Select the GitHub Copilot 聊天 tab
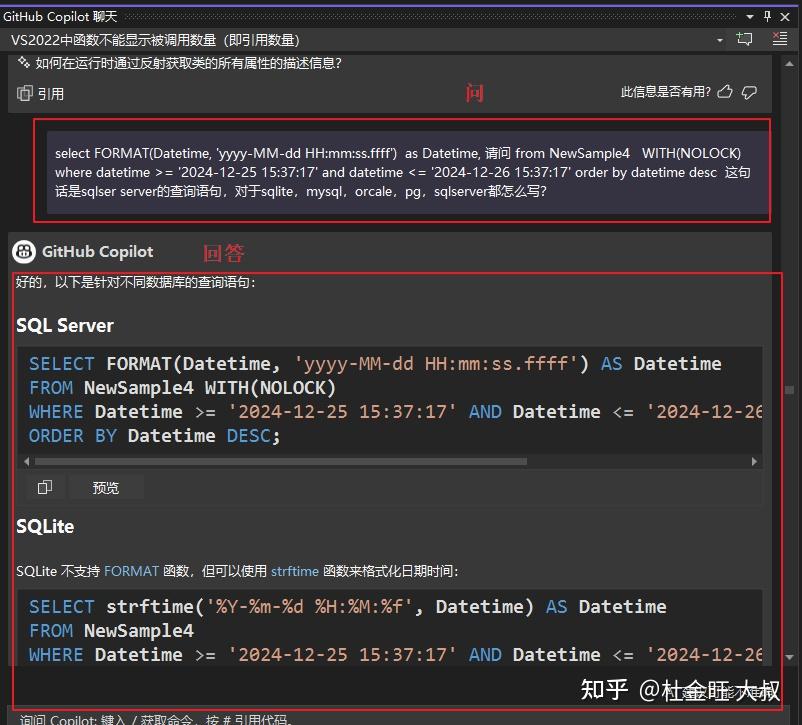 tap(60, 15)
